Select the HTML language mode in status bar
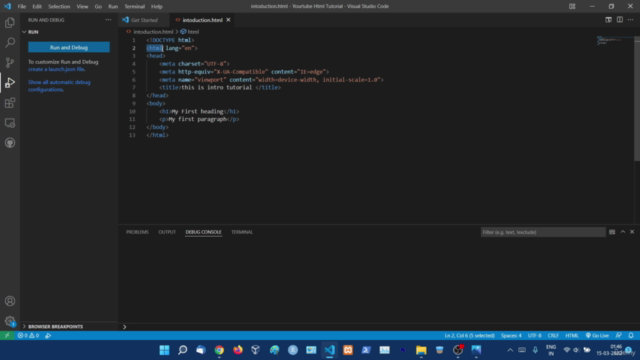The width and height of the screenshot is (640, 360). pos(572,336)
